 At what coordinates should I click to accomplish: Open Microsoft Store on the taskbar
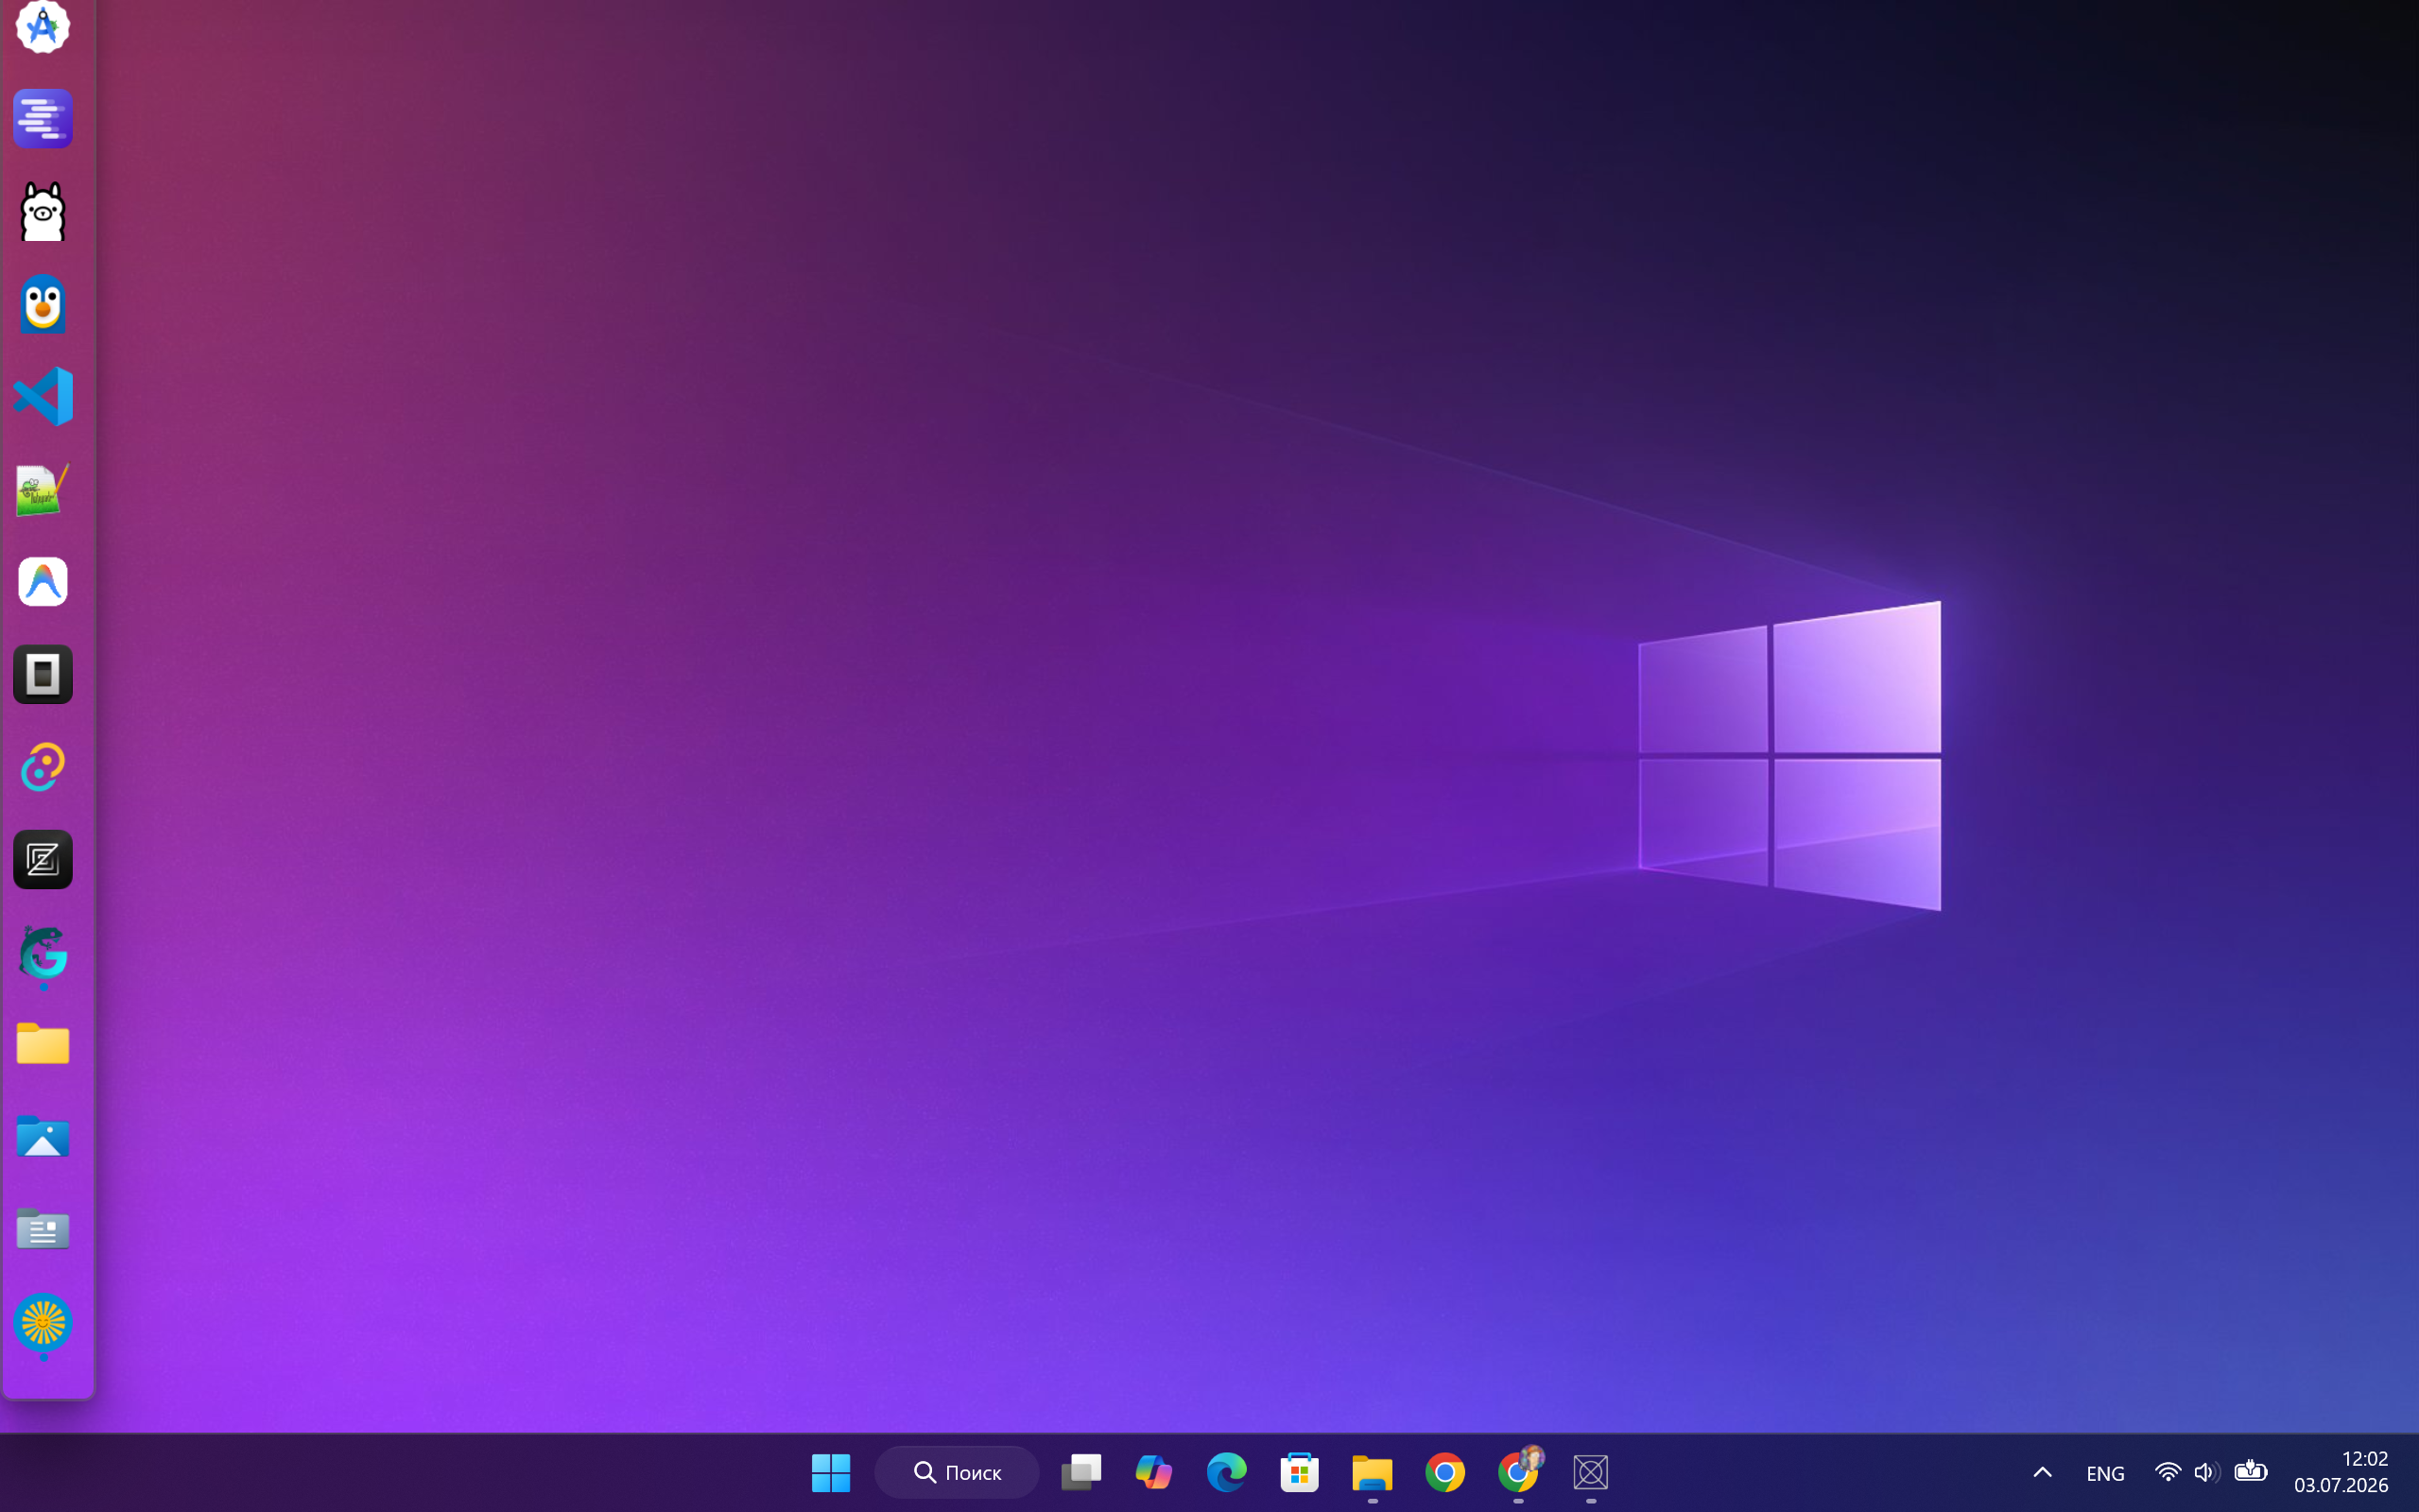coord(1299,1472)
